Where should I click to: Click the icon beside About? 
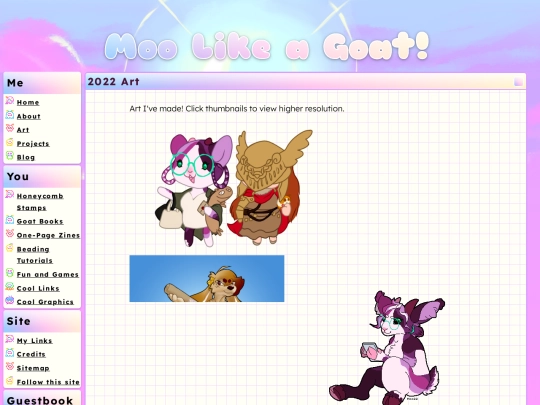coord(10,114)
